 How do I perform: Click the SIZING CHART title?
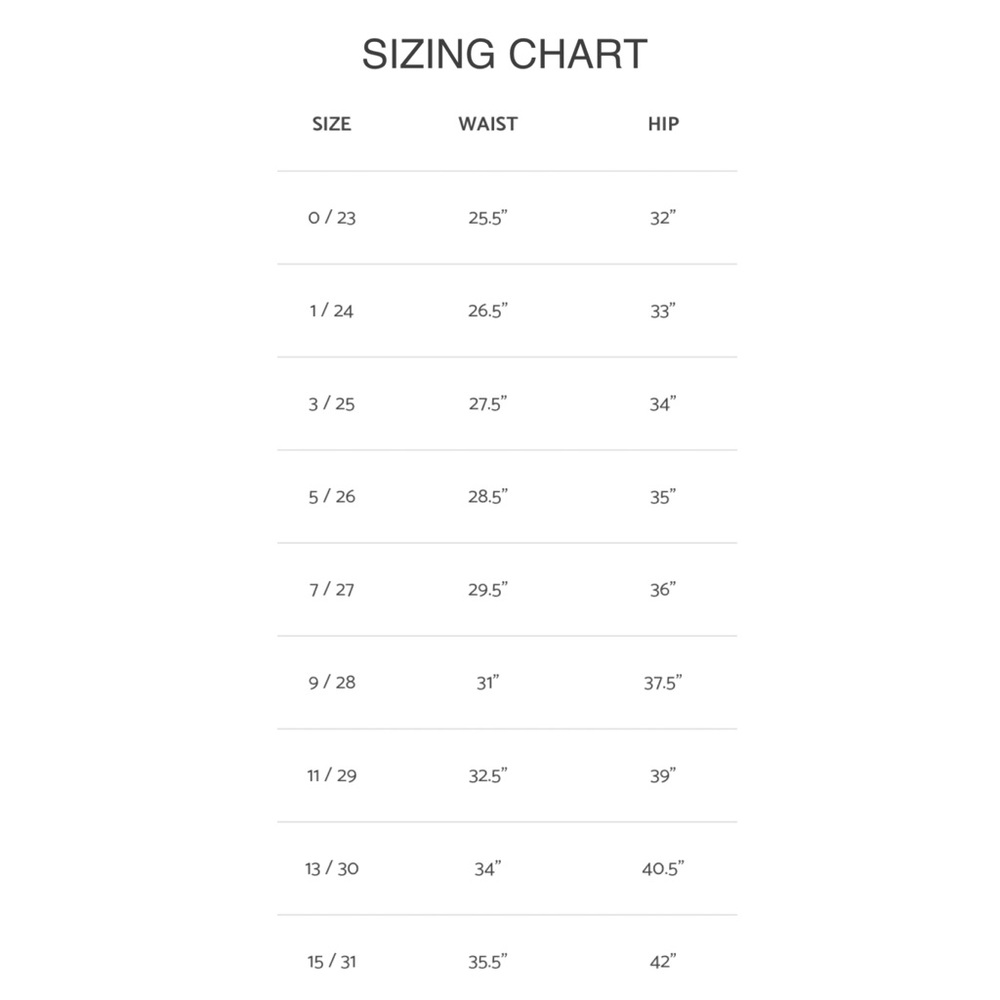[x=504, y=54]
